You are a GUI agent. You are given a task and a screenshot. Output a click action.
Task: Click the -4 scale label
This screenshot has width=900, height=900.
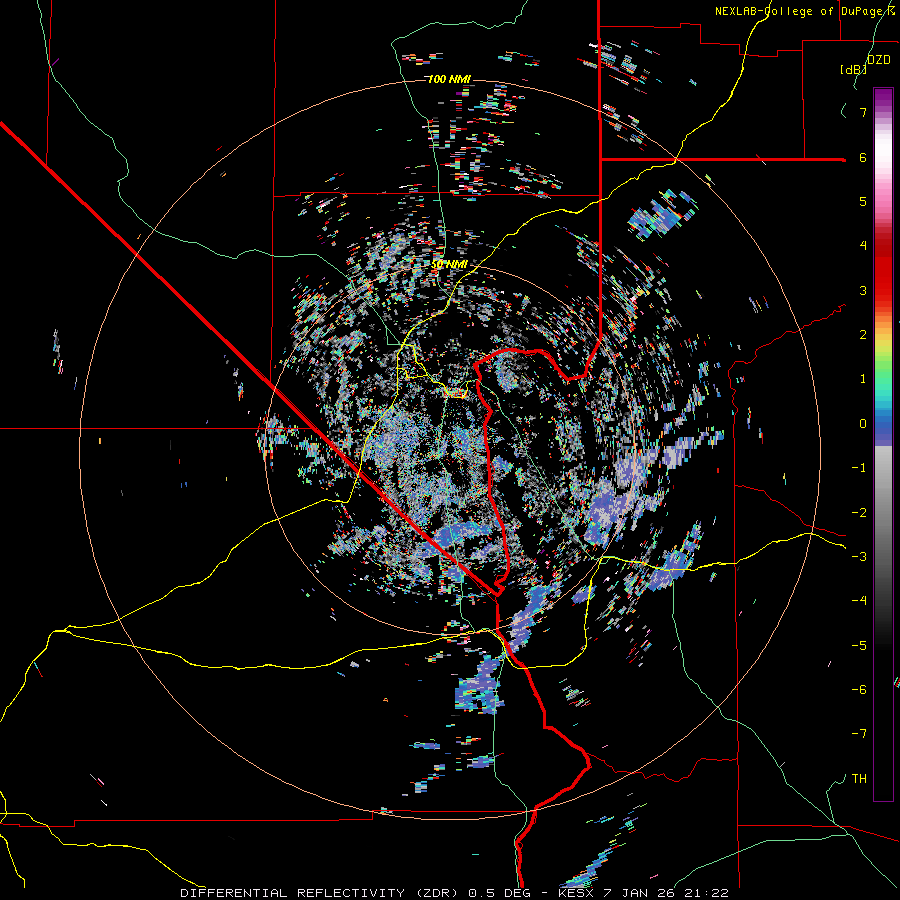point(859,601)
